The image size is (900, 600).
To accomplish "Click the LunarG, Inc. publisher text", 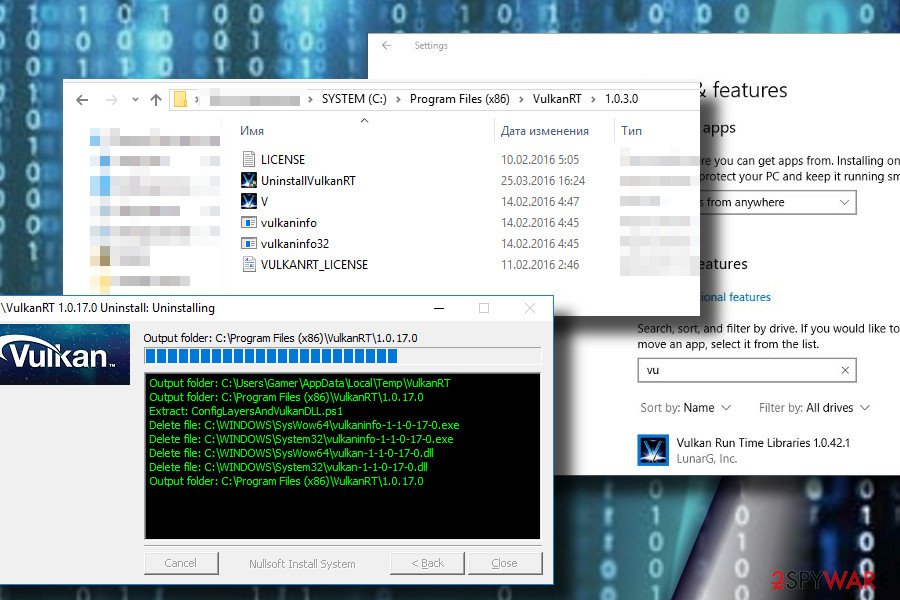I will coord(707,459).
